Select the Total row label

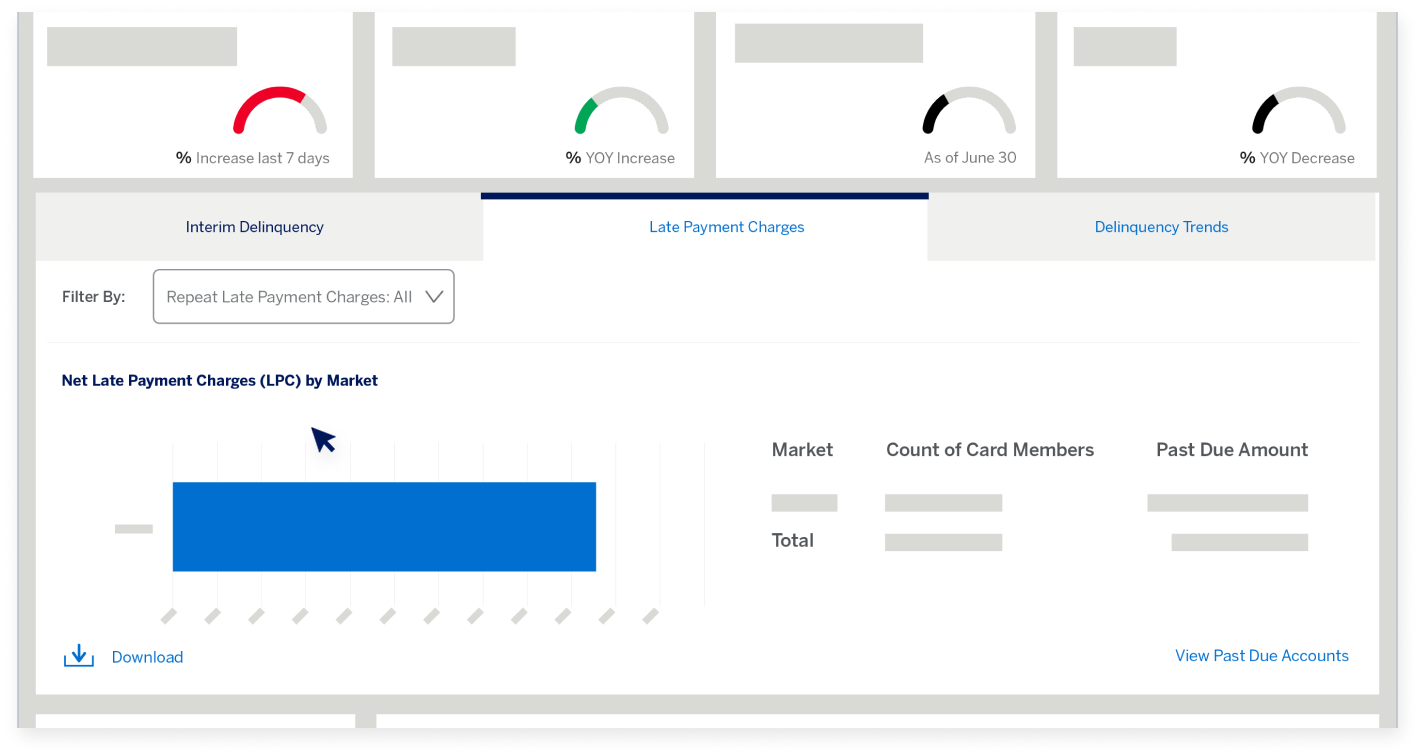pyautogui.click(x=793, y=540)
